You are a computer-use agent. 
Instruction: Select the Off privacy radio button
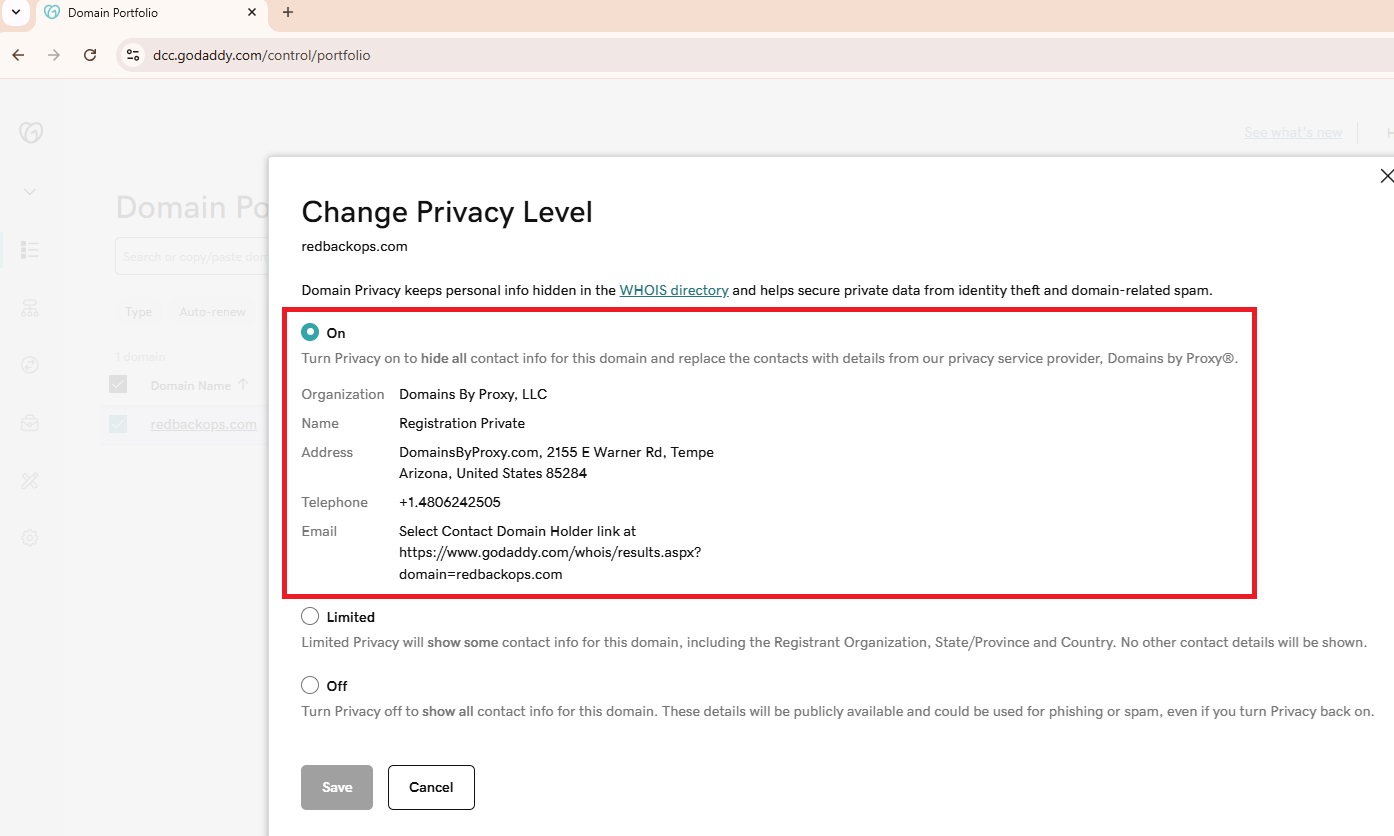coord(310,685)
